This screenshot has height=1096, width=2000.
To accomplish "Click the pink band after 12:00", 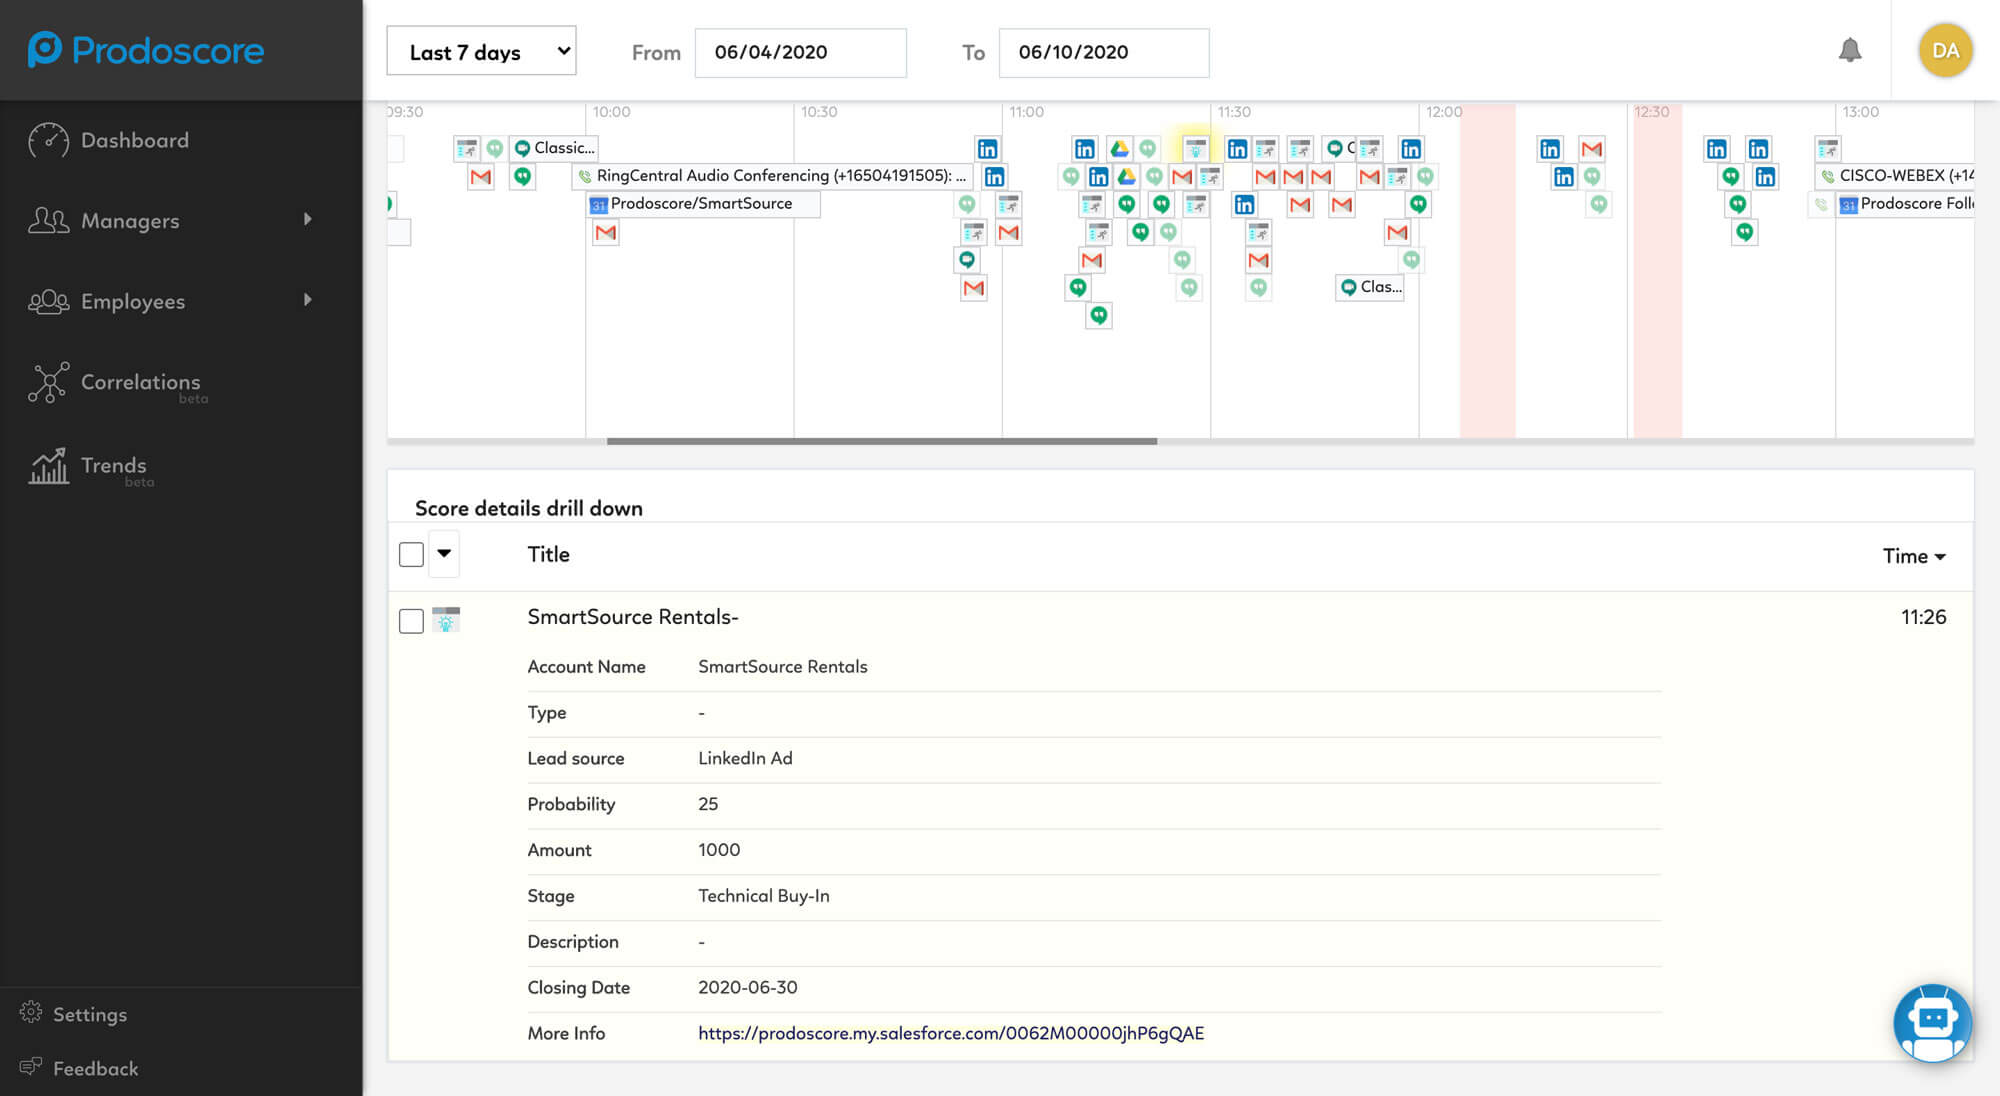I will coord(1487,270).
